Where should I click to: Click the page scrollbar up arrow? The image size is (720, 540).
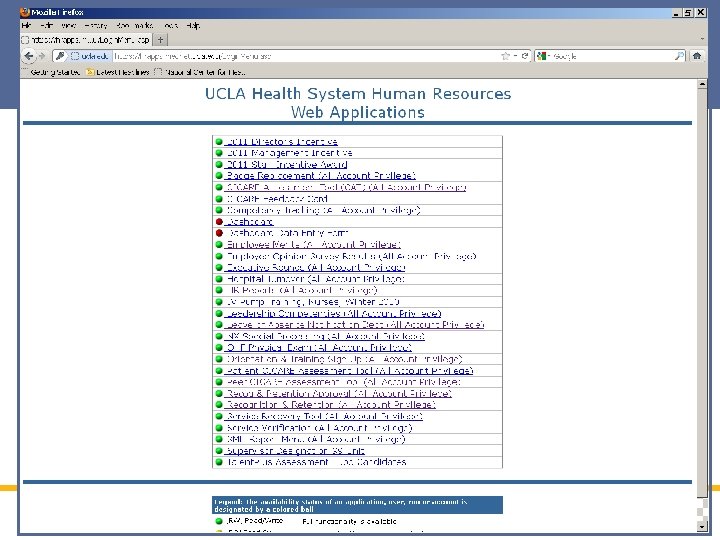[x=702, y=84]
